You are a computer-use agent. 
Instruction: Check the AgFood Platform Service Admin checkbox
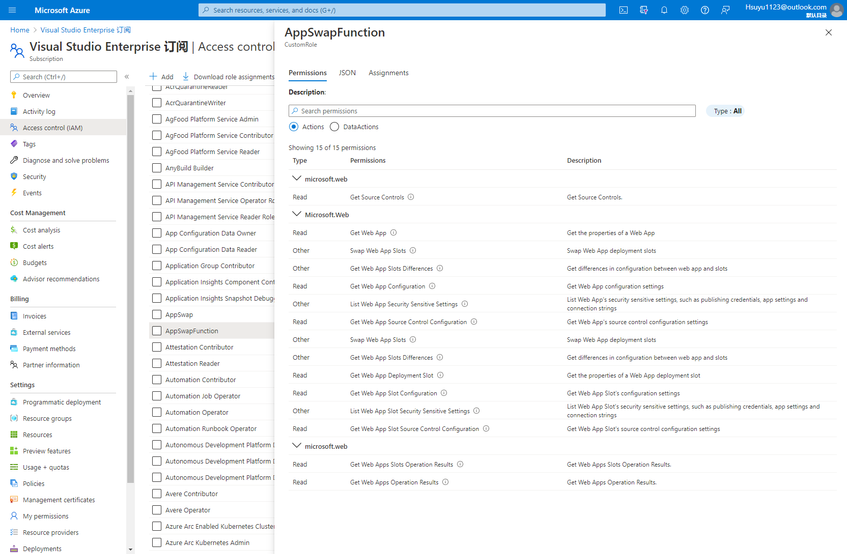point(157,119)
